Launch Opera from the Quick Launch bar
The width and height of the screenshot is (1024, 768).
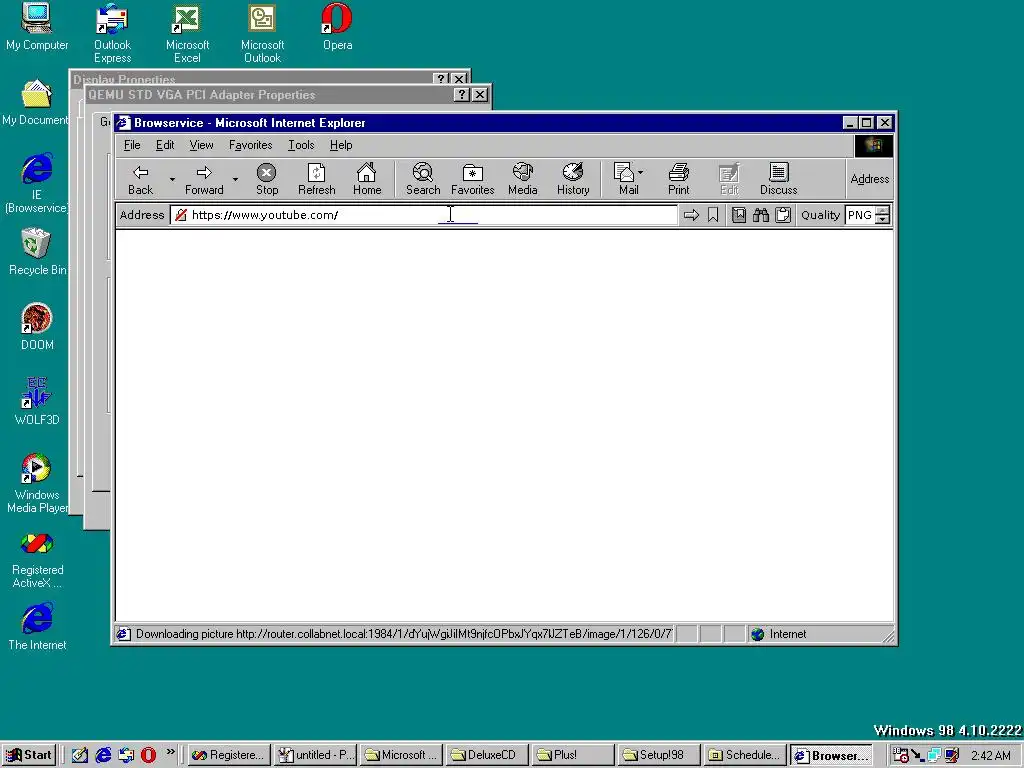148,755
